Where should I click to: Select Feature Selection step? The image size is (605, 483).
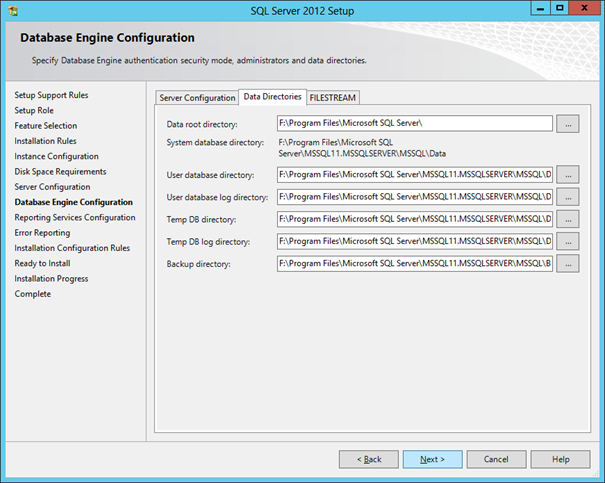(x=46, y=126)
